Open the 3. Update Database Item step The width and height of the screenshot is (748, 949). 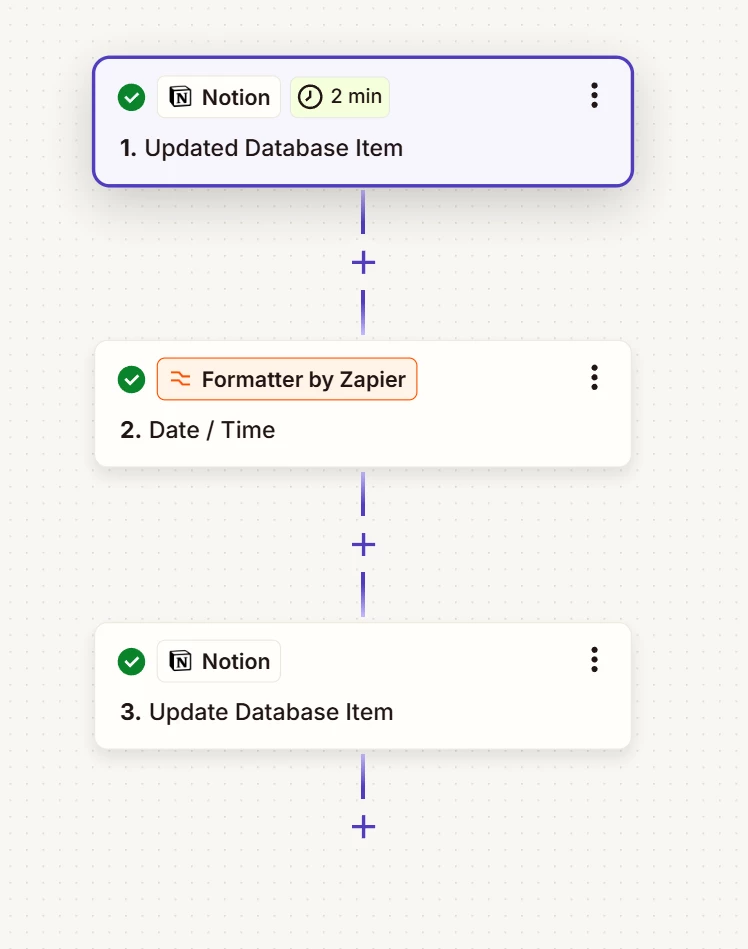[x=363, y=686]
